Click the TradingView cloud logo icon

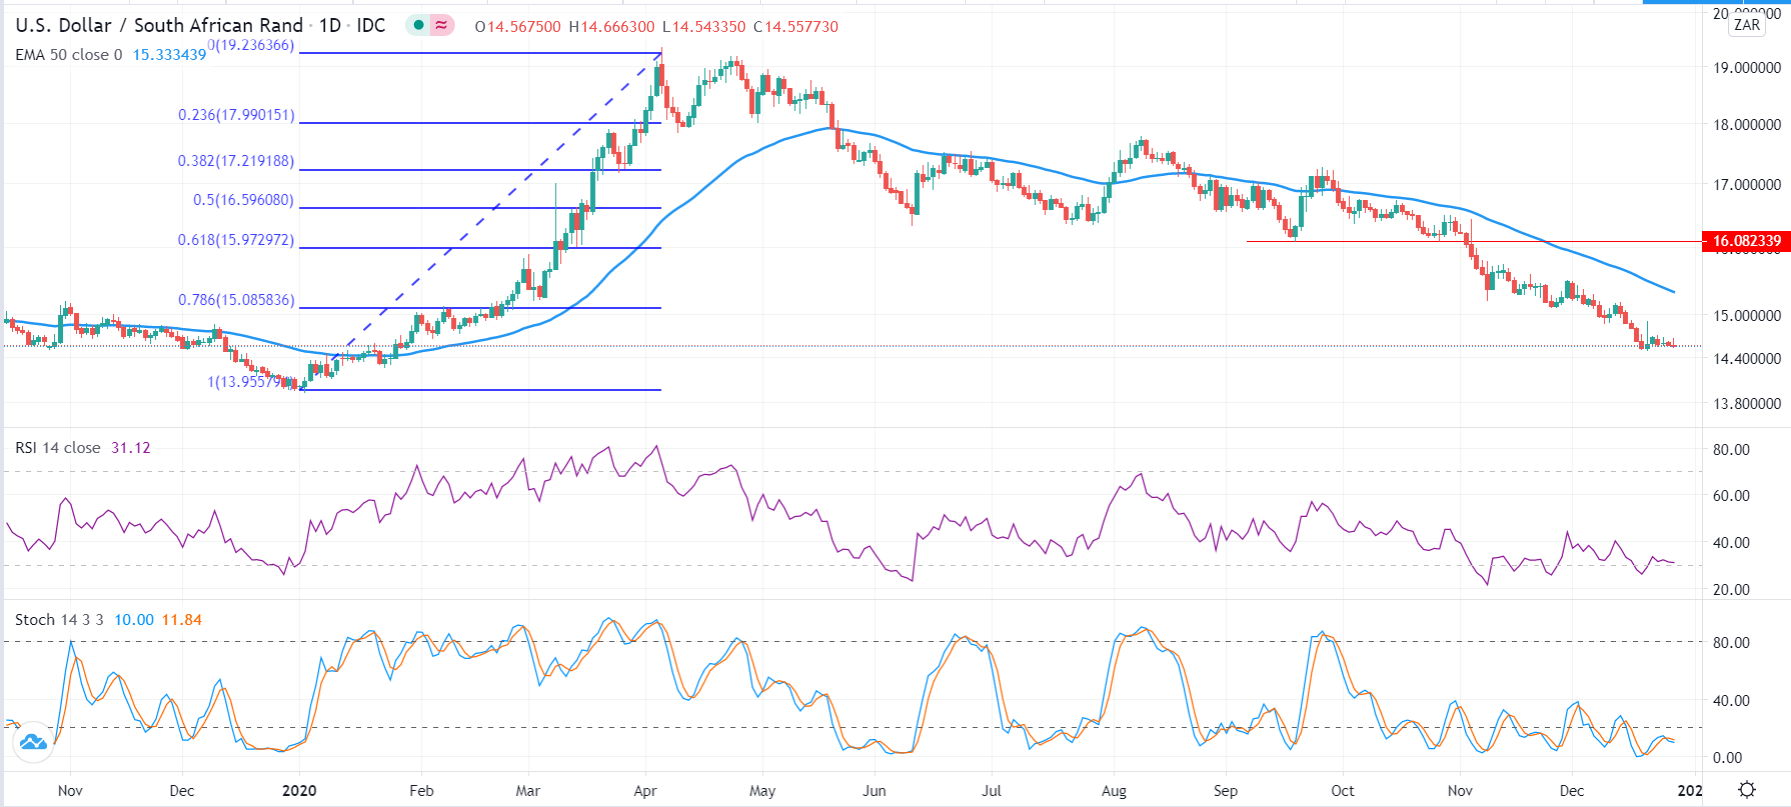[32, 742]
